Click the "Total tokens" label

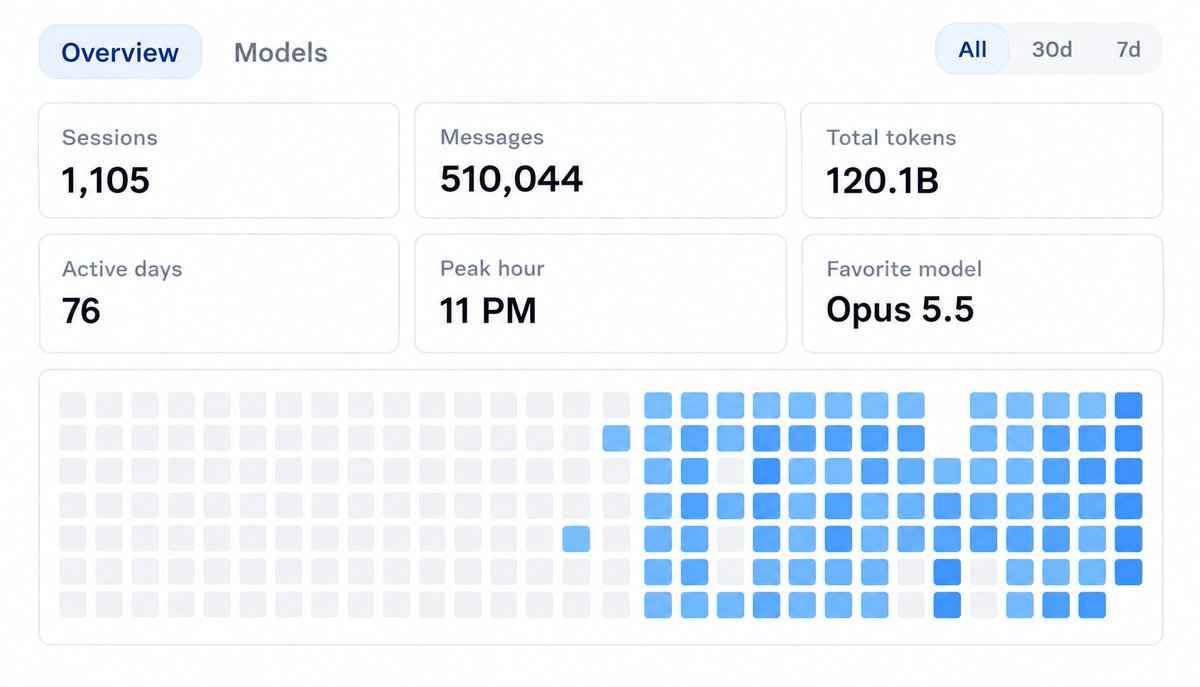tap(891, 138)
